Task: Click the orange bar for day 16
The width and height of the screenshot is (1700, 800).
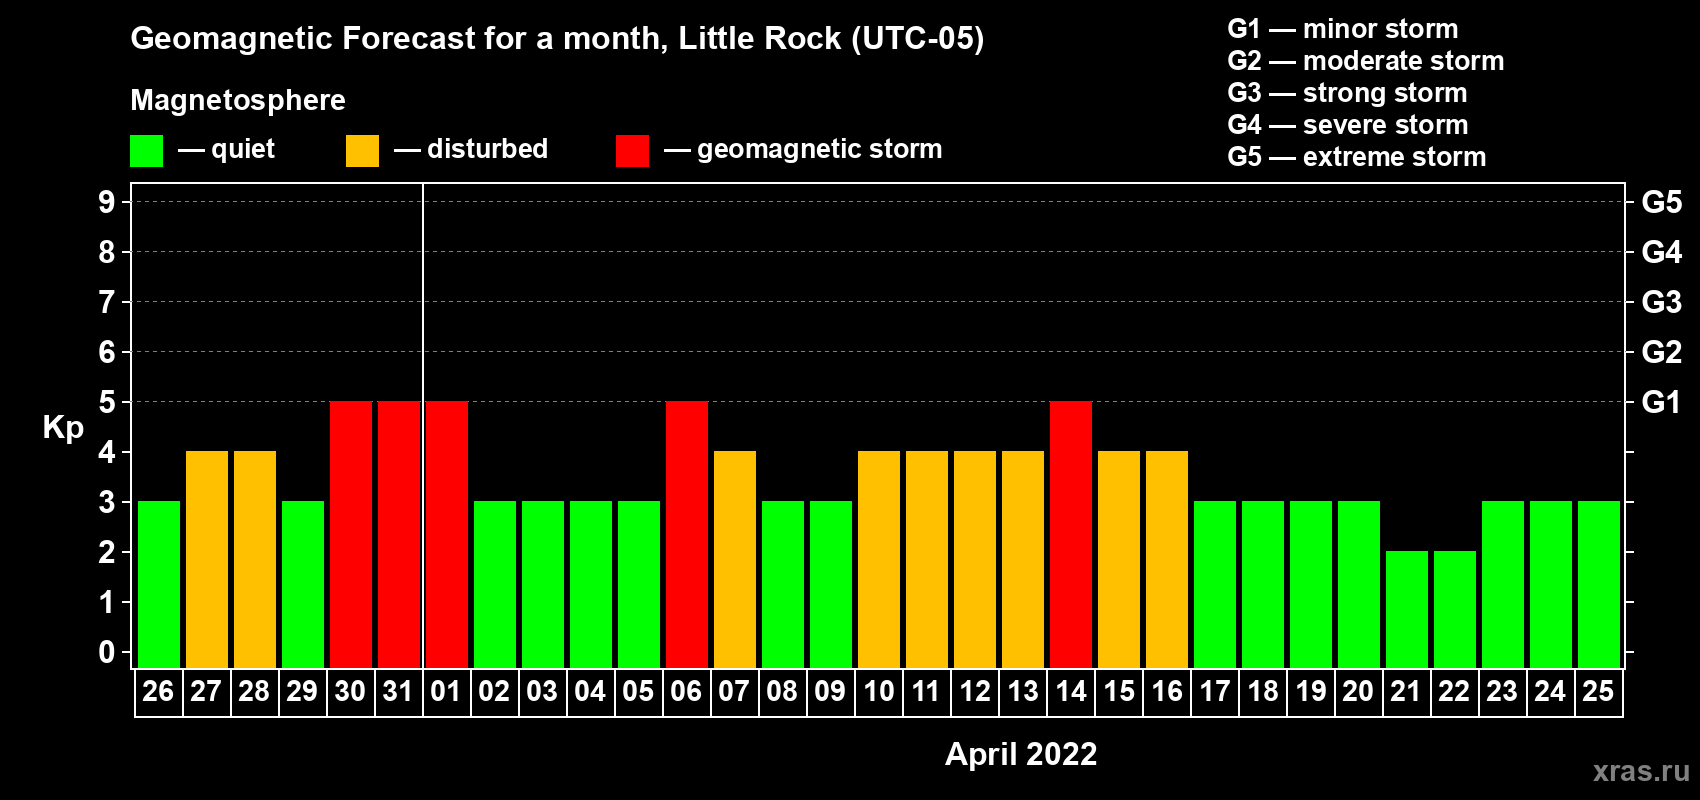Action: coord(1167,559)
